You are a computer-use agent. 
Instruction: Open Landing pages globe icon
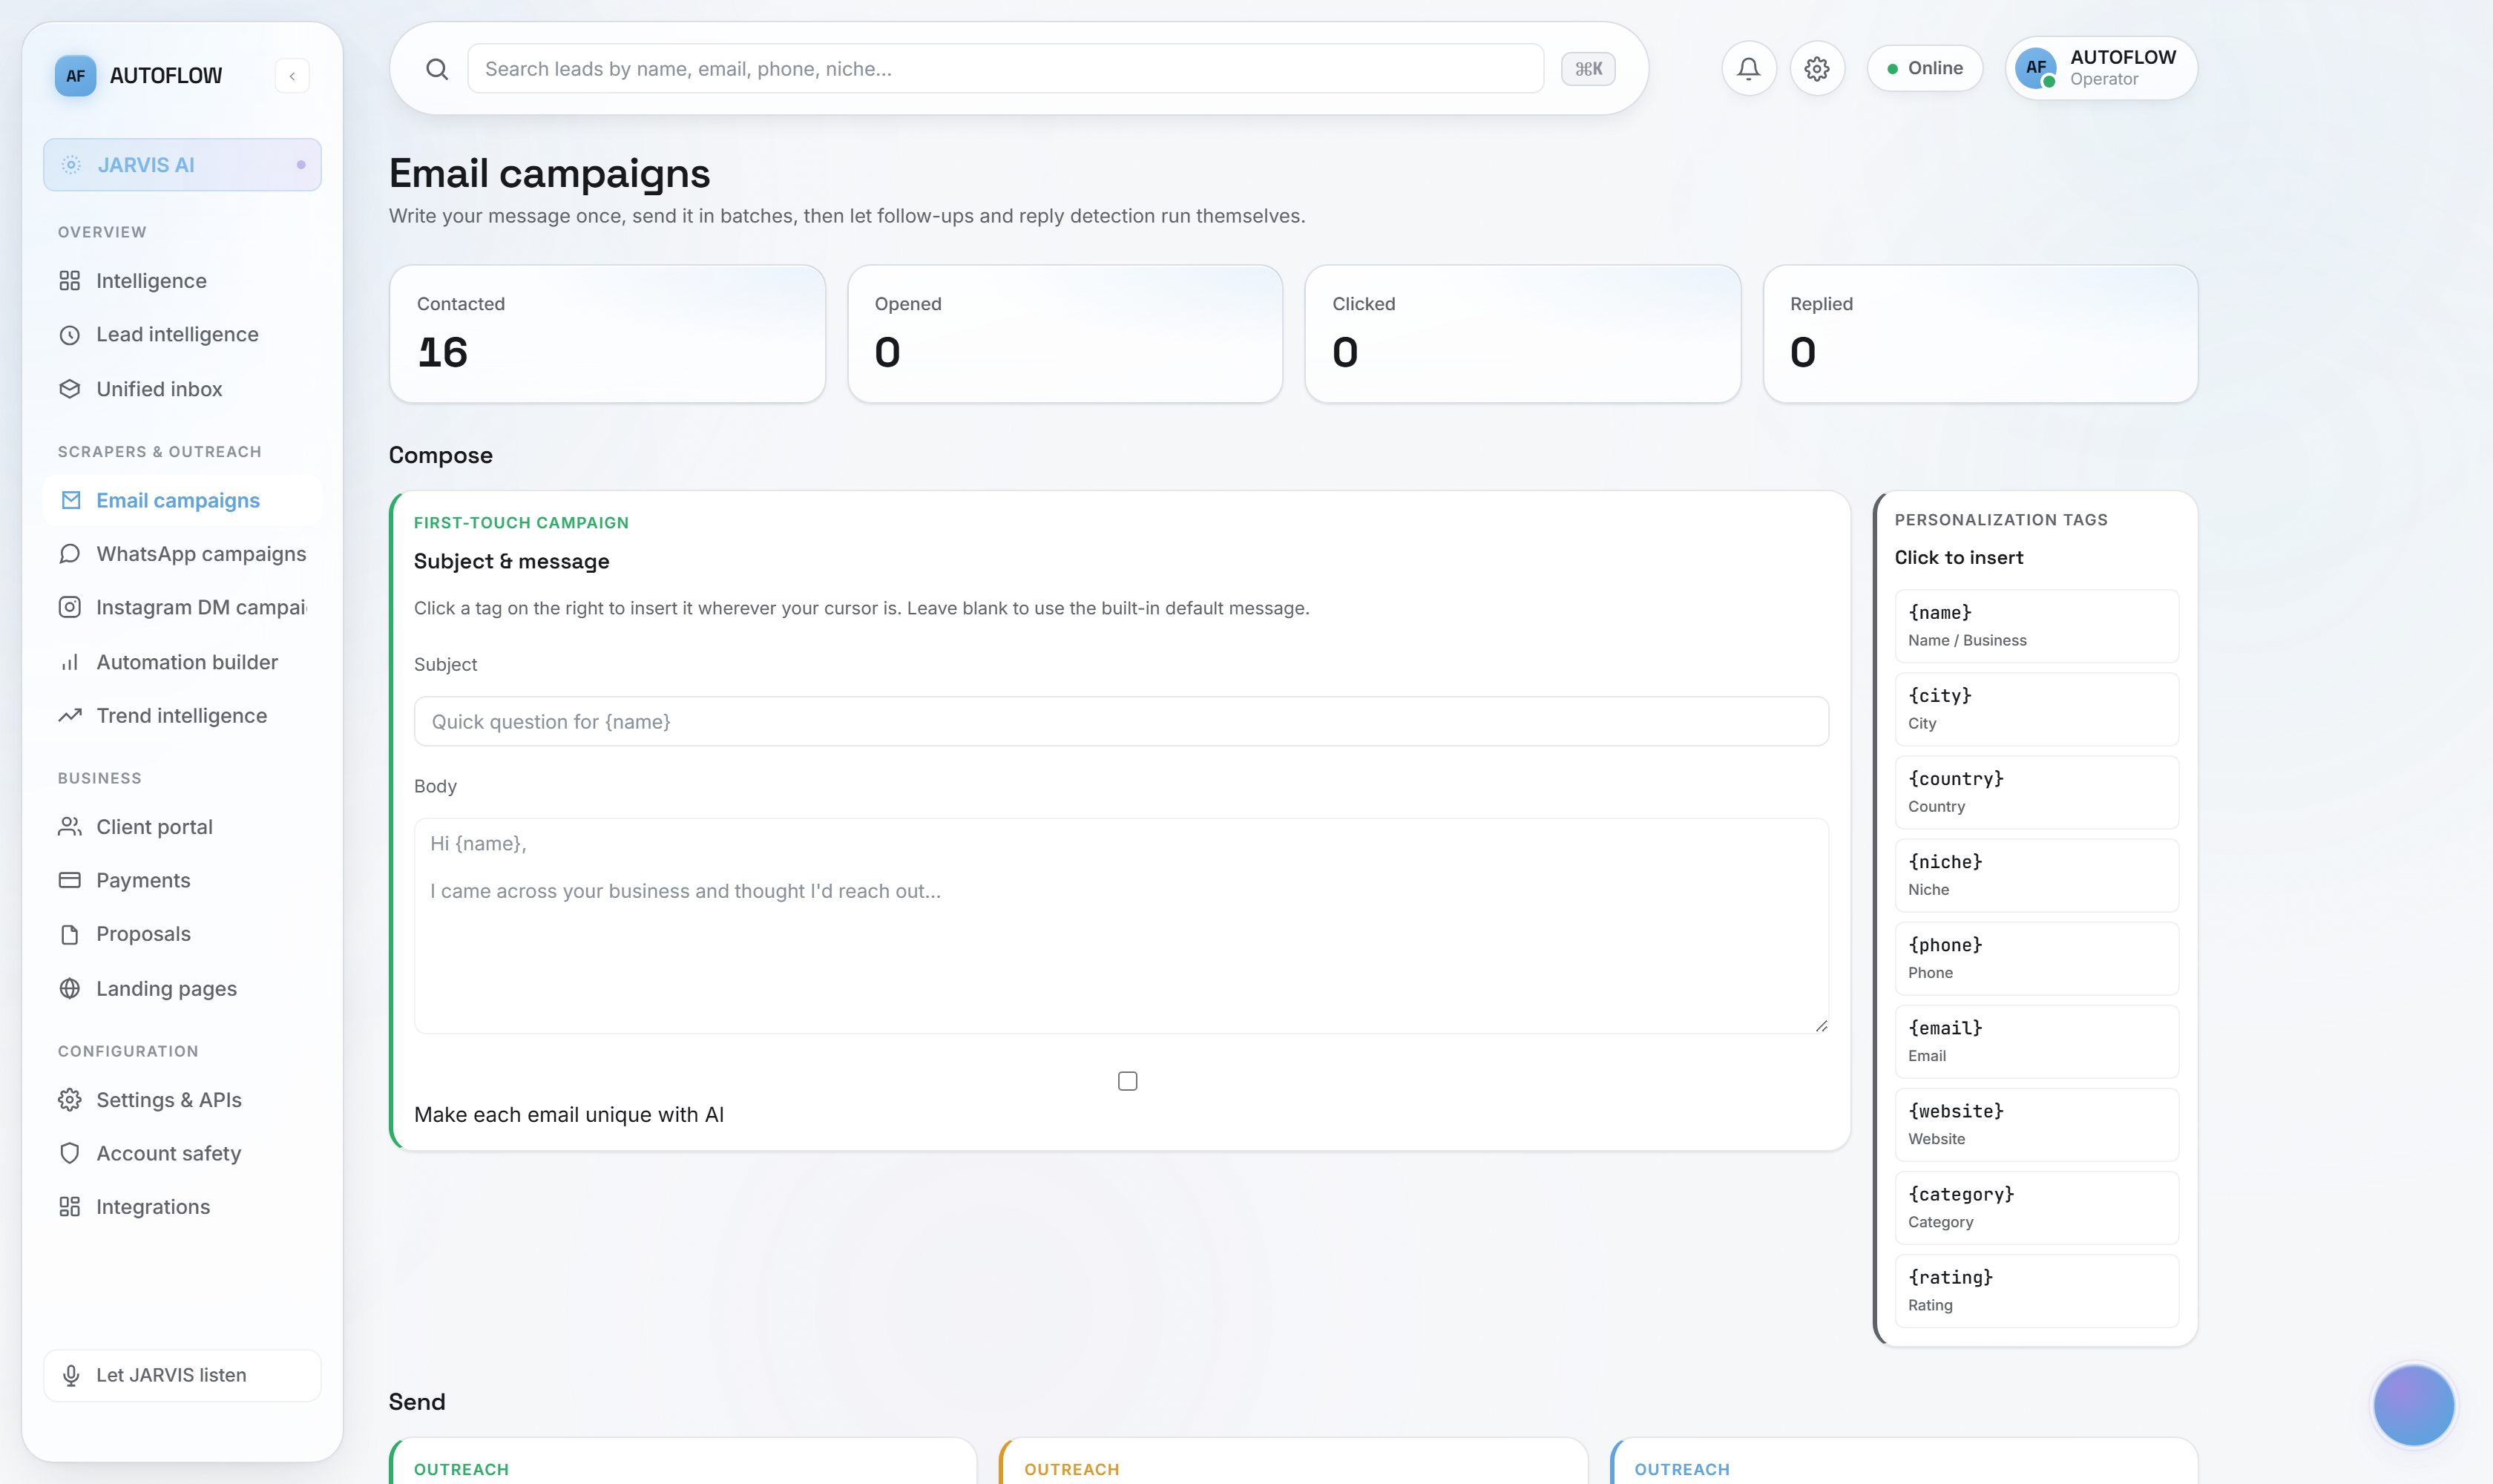(69, 988)
